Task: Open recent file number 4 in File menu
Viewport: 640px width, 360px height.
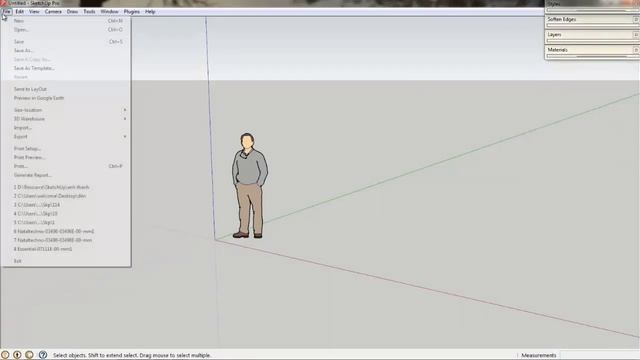Action: point(66,213)
